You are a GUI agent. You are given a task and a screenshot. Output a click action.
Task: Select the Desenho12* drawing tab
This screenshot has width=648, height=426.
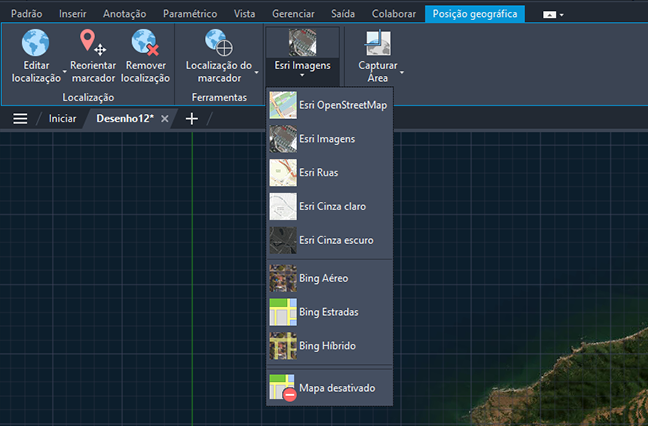[x=125, y=119]
